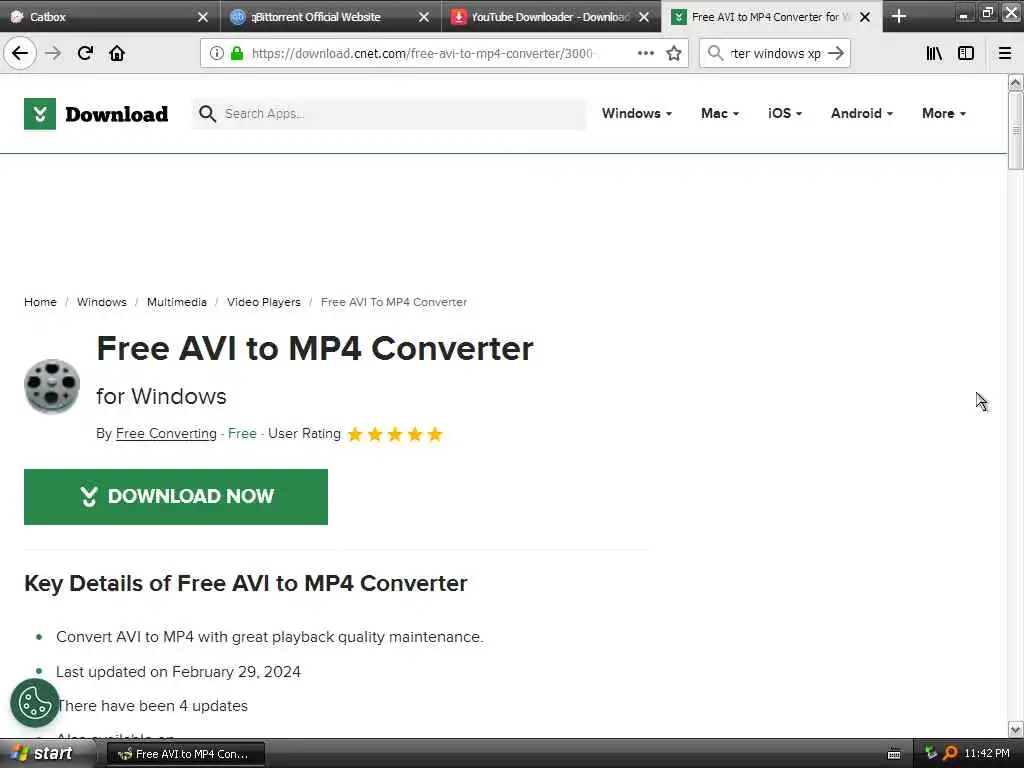
Task: Open the Video Players breadcrumb link
Action: coord(264,302)
